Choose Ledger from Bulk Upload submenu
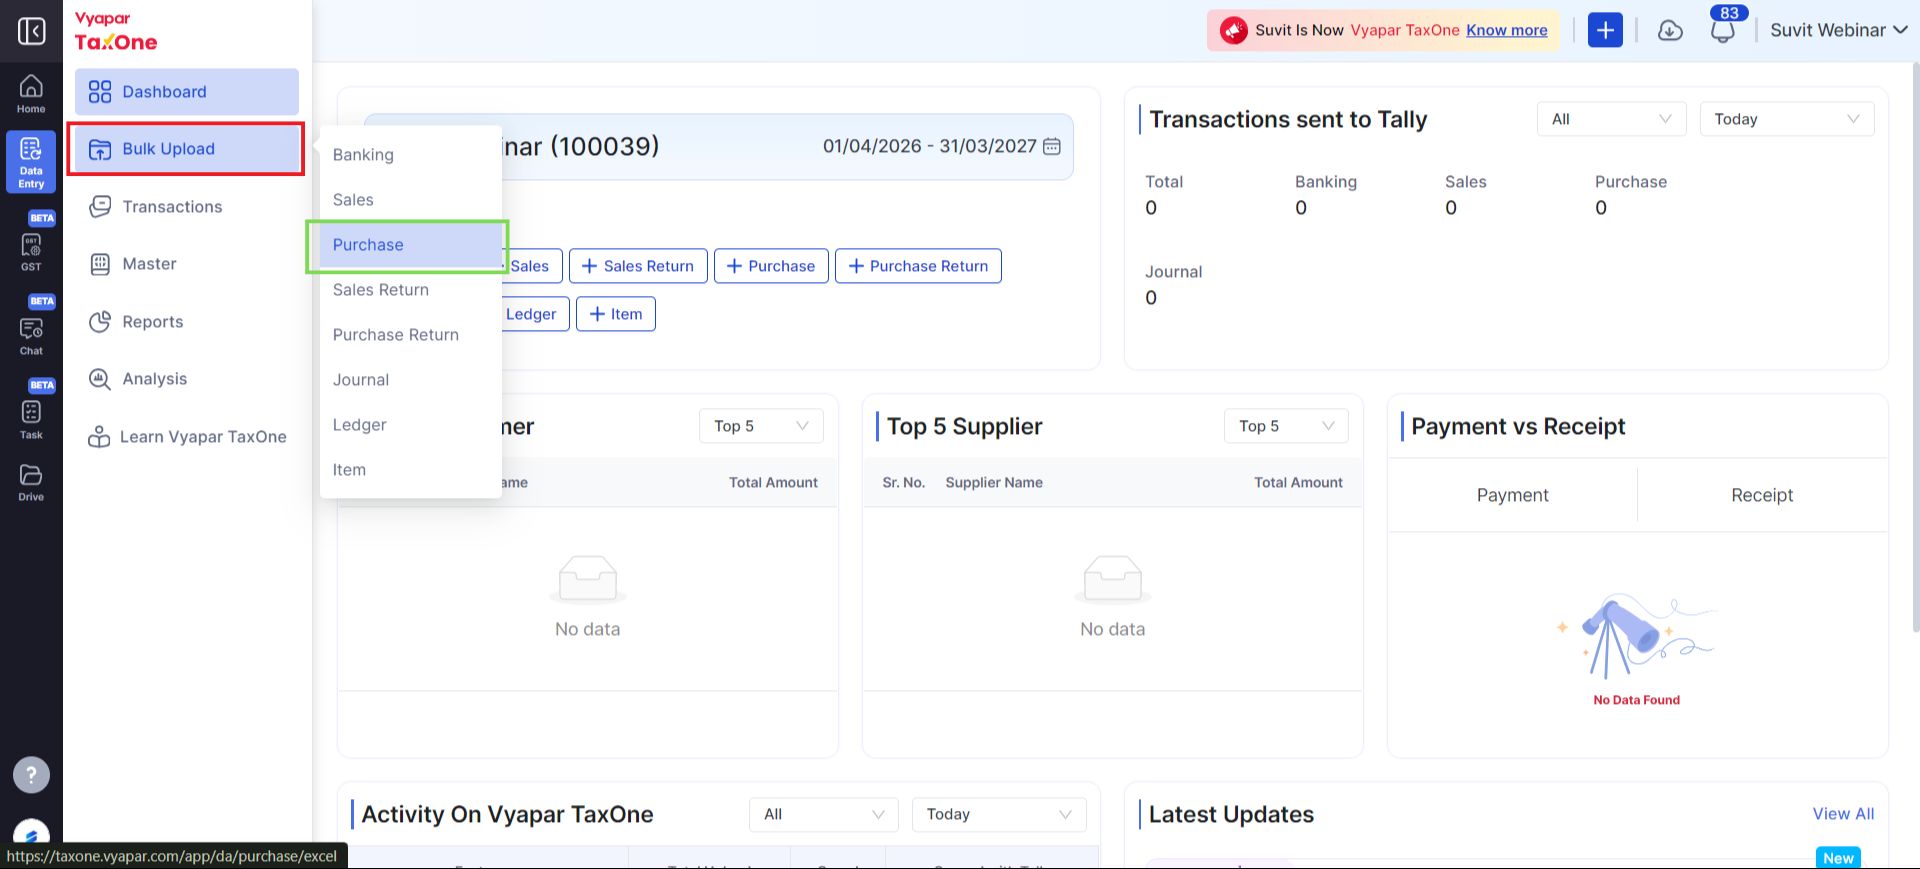The width and height of the screenshot is (1920, 869). [410, 425]
